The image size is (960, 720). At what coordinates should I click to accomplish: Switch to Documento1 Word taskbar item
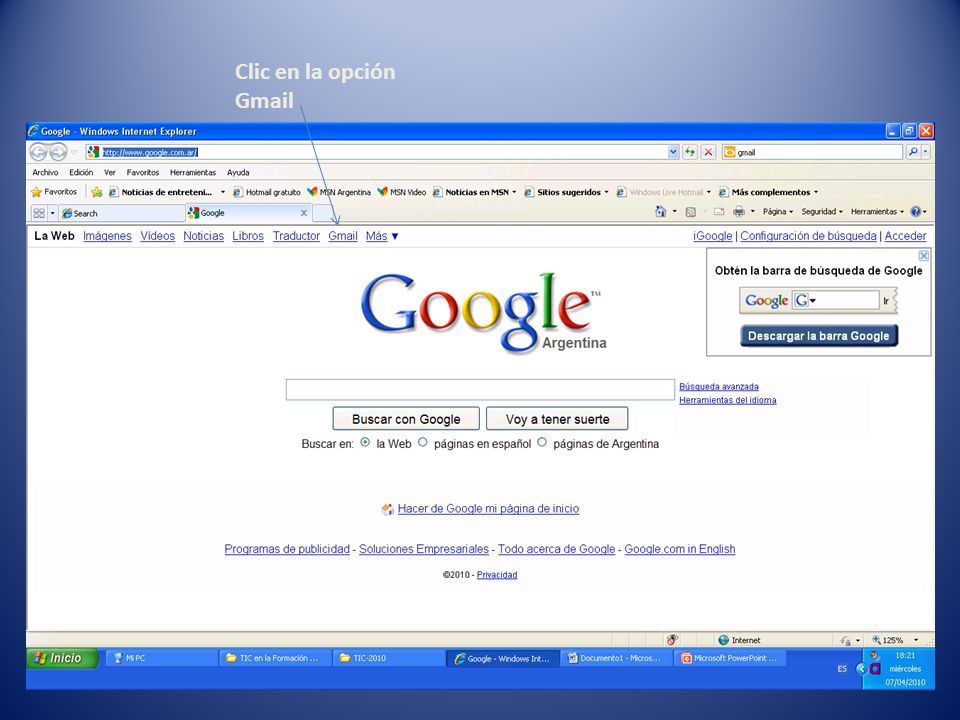pyautogui.click(x=617, y=658)
